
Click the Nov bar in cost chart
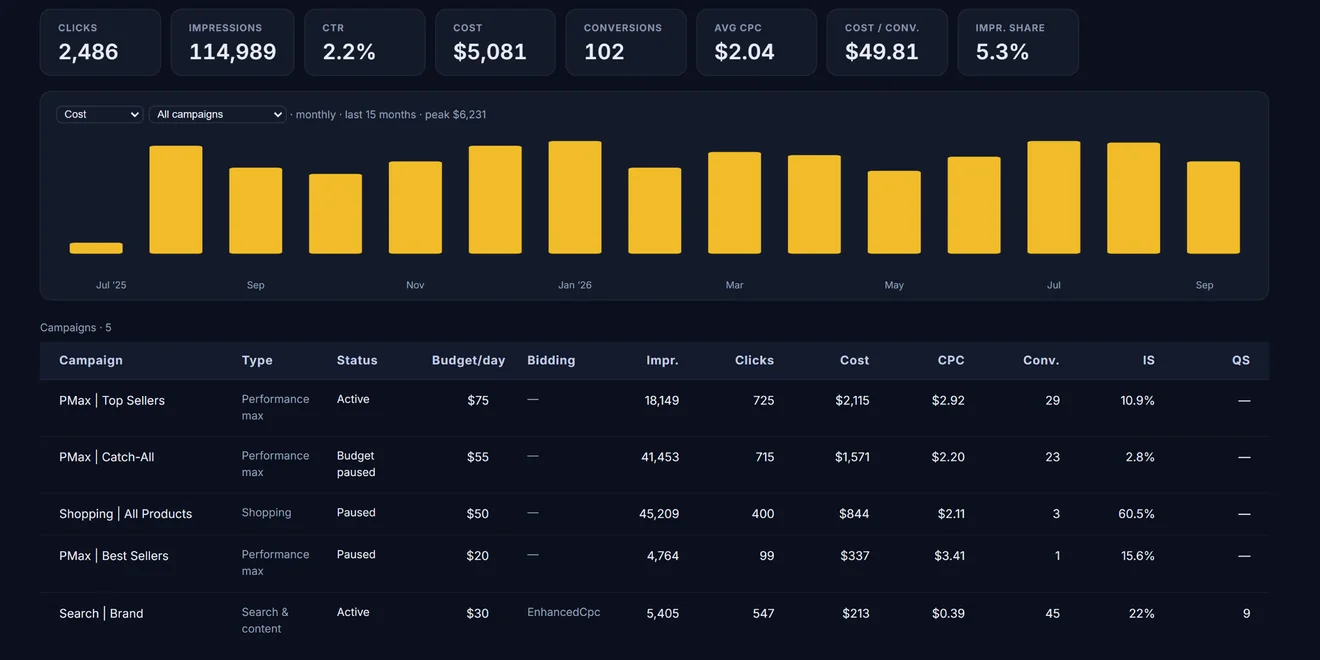415,207
